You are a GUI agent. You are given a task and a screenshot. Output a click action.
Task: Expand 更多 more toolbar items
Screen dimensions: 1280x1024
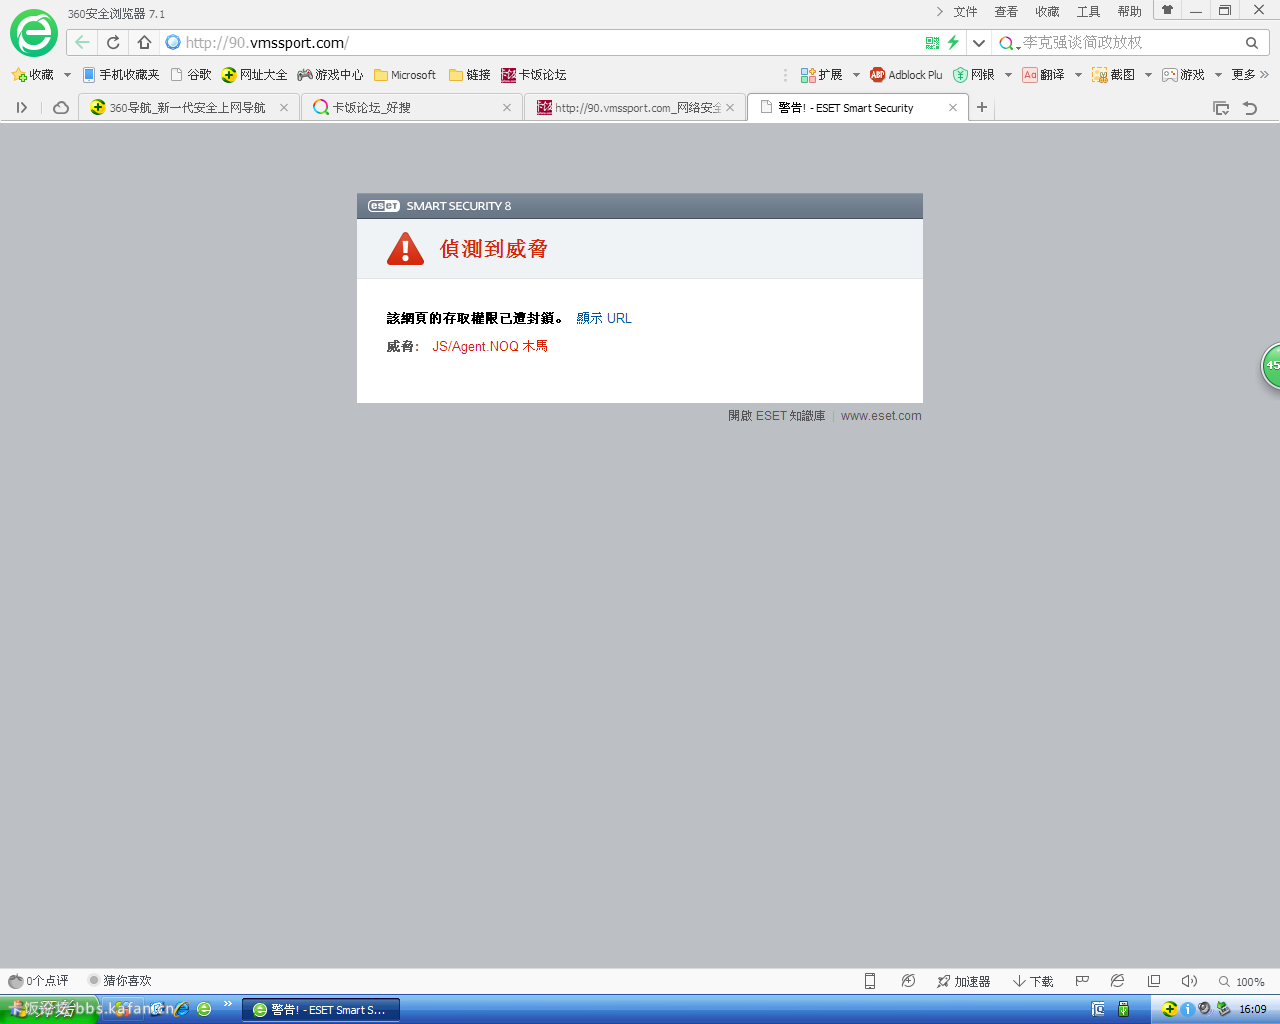click(x=1250, y=75)
